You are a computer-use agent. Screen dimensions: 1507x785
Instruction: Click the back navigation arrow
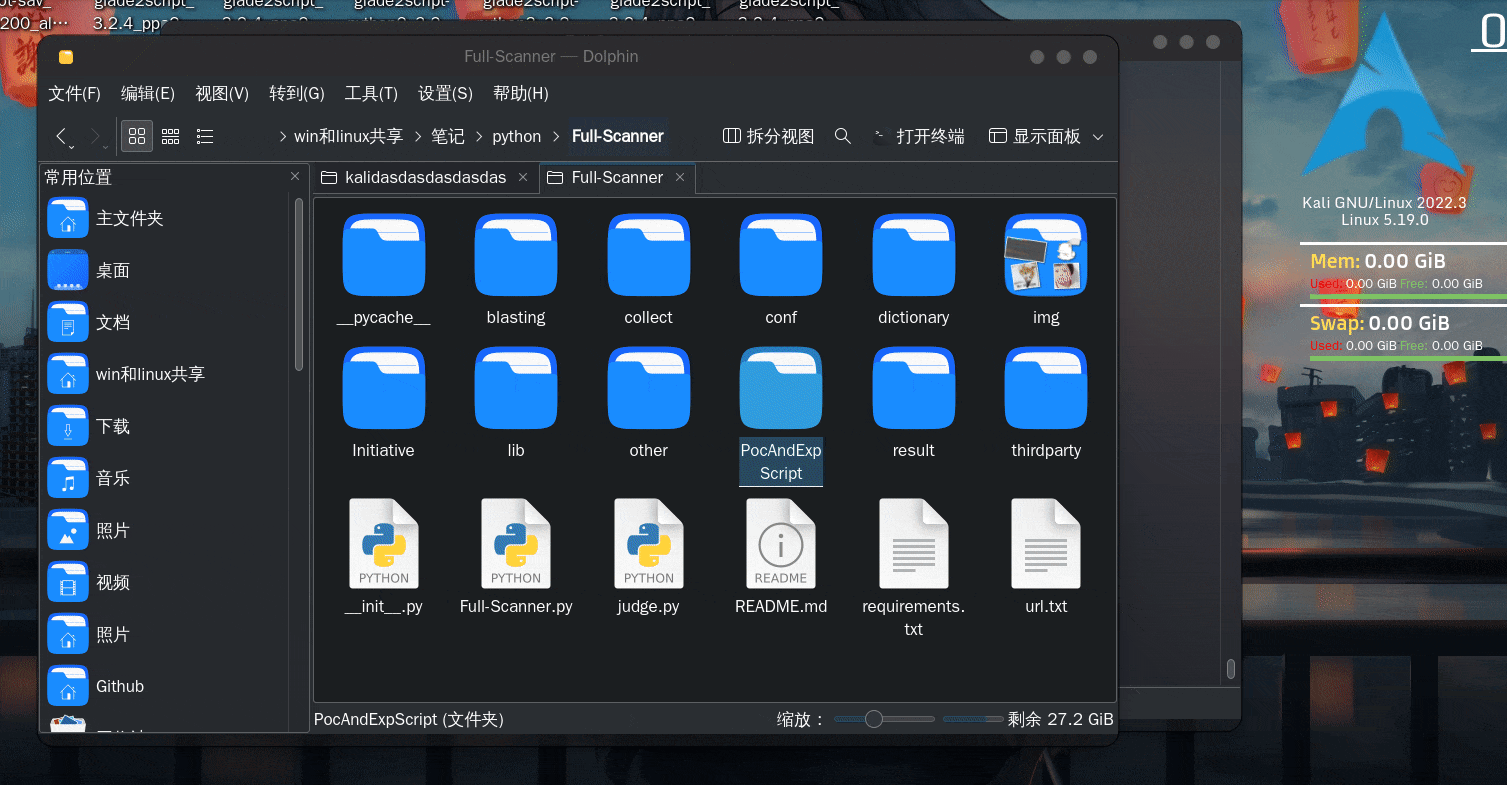click(62, 136)
